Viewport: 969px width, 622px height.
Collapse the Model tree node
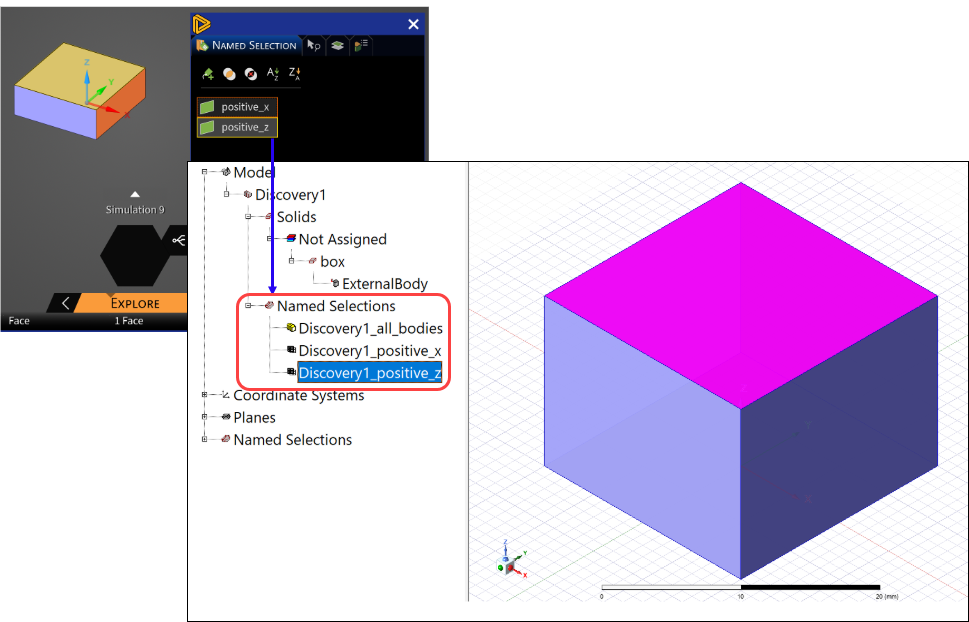point(204,172)
